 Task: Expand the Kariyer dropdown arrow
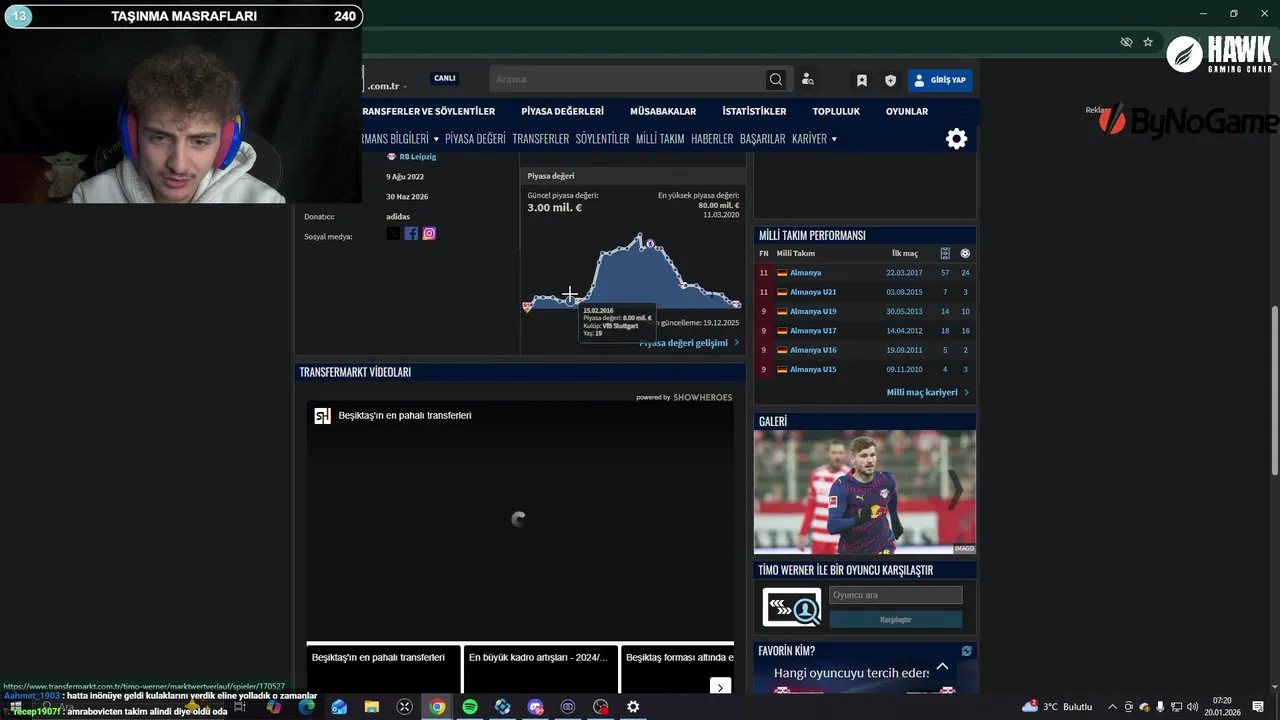(x=834, y=139)
